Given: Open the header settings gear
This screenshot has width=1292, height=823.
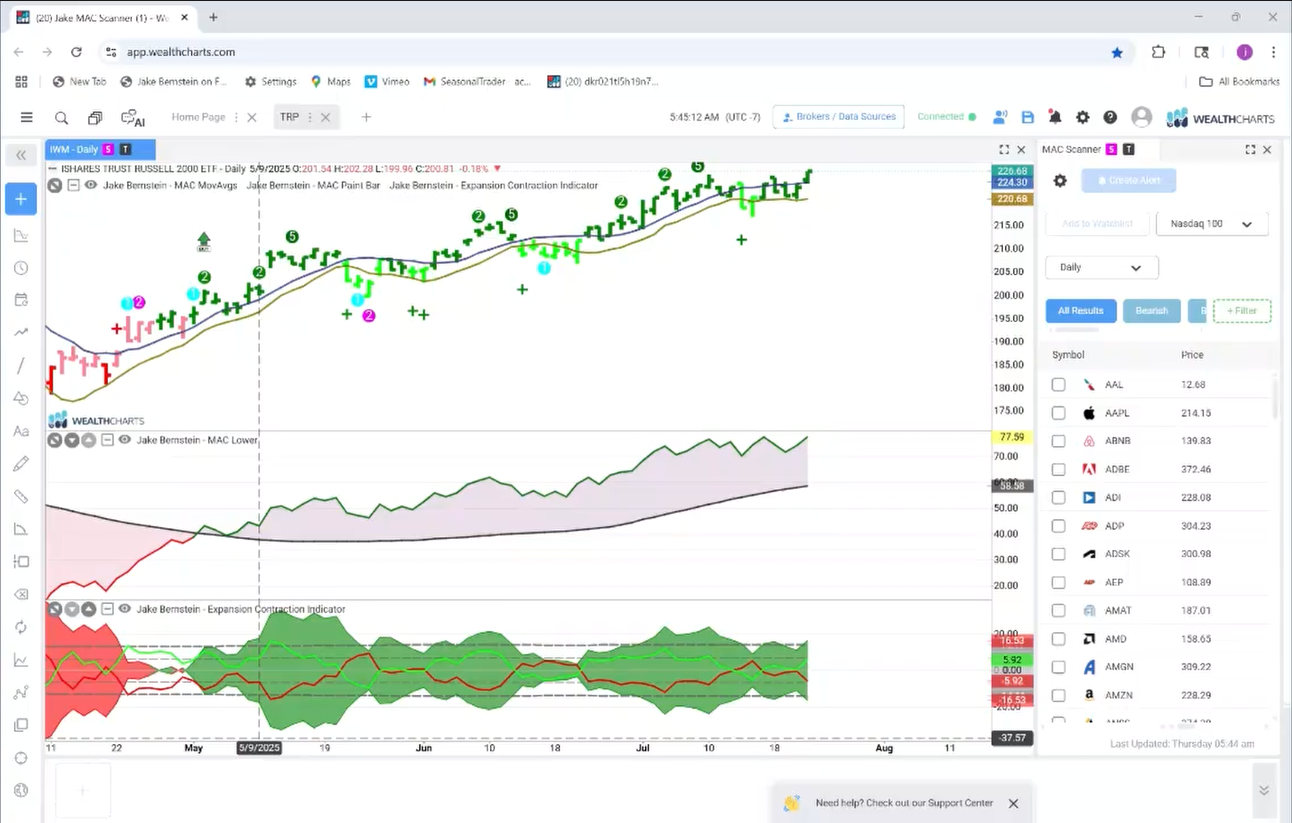Looking at the screenshot, I should tap(1082, 117).
